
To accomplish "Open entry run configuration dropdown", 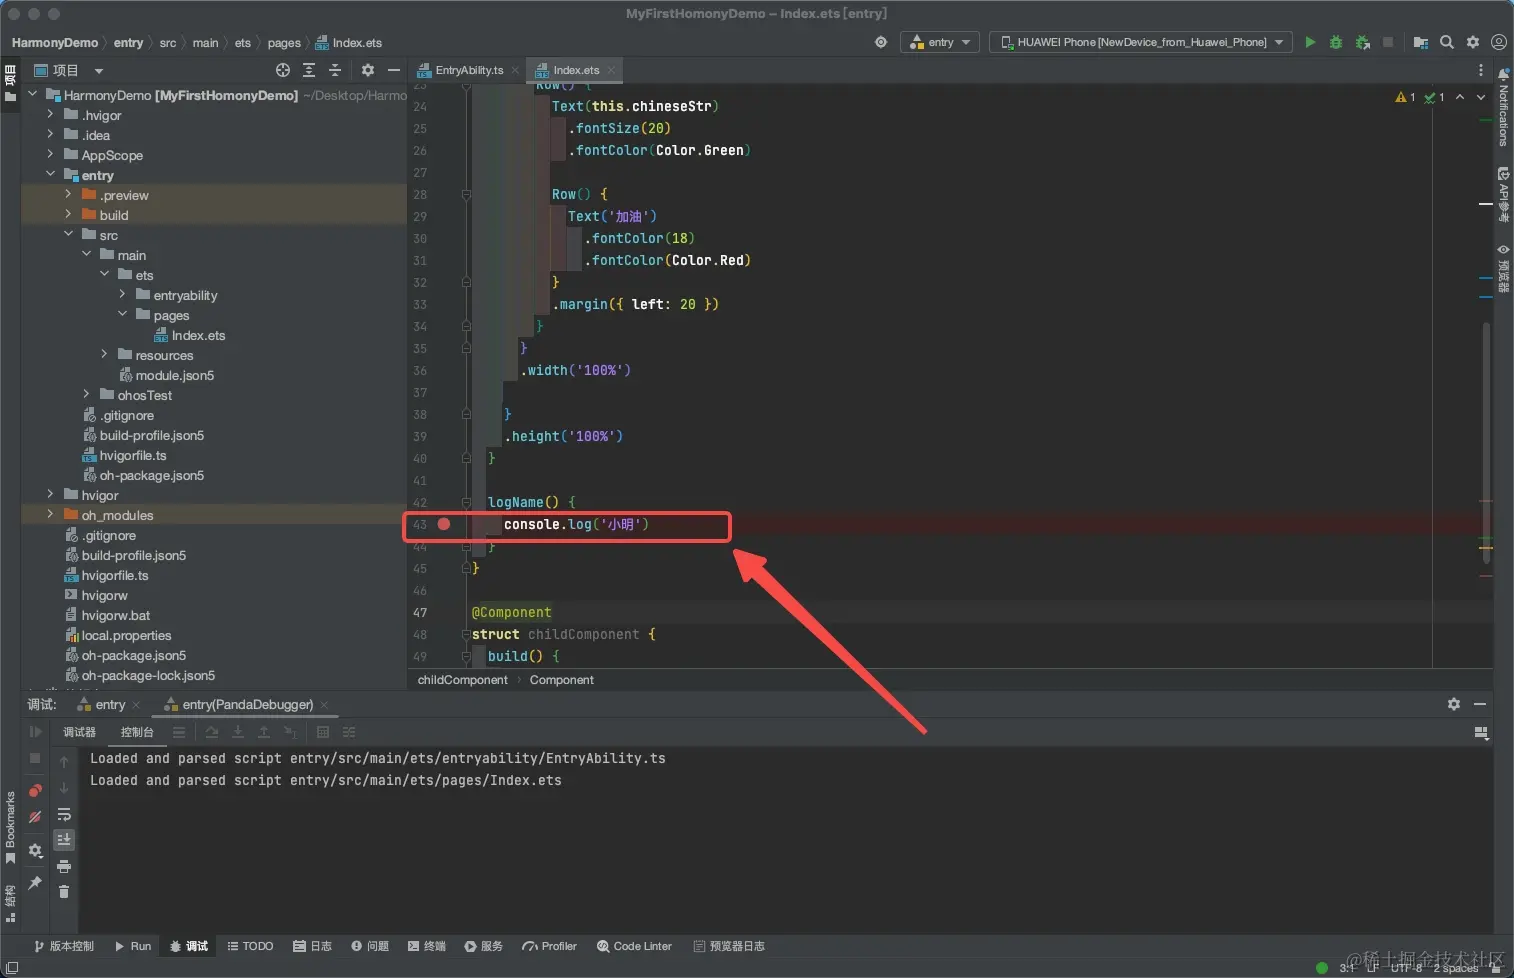I will point(940,42).
